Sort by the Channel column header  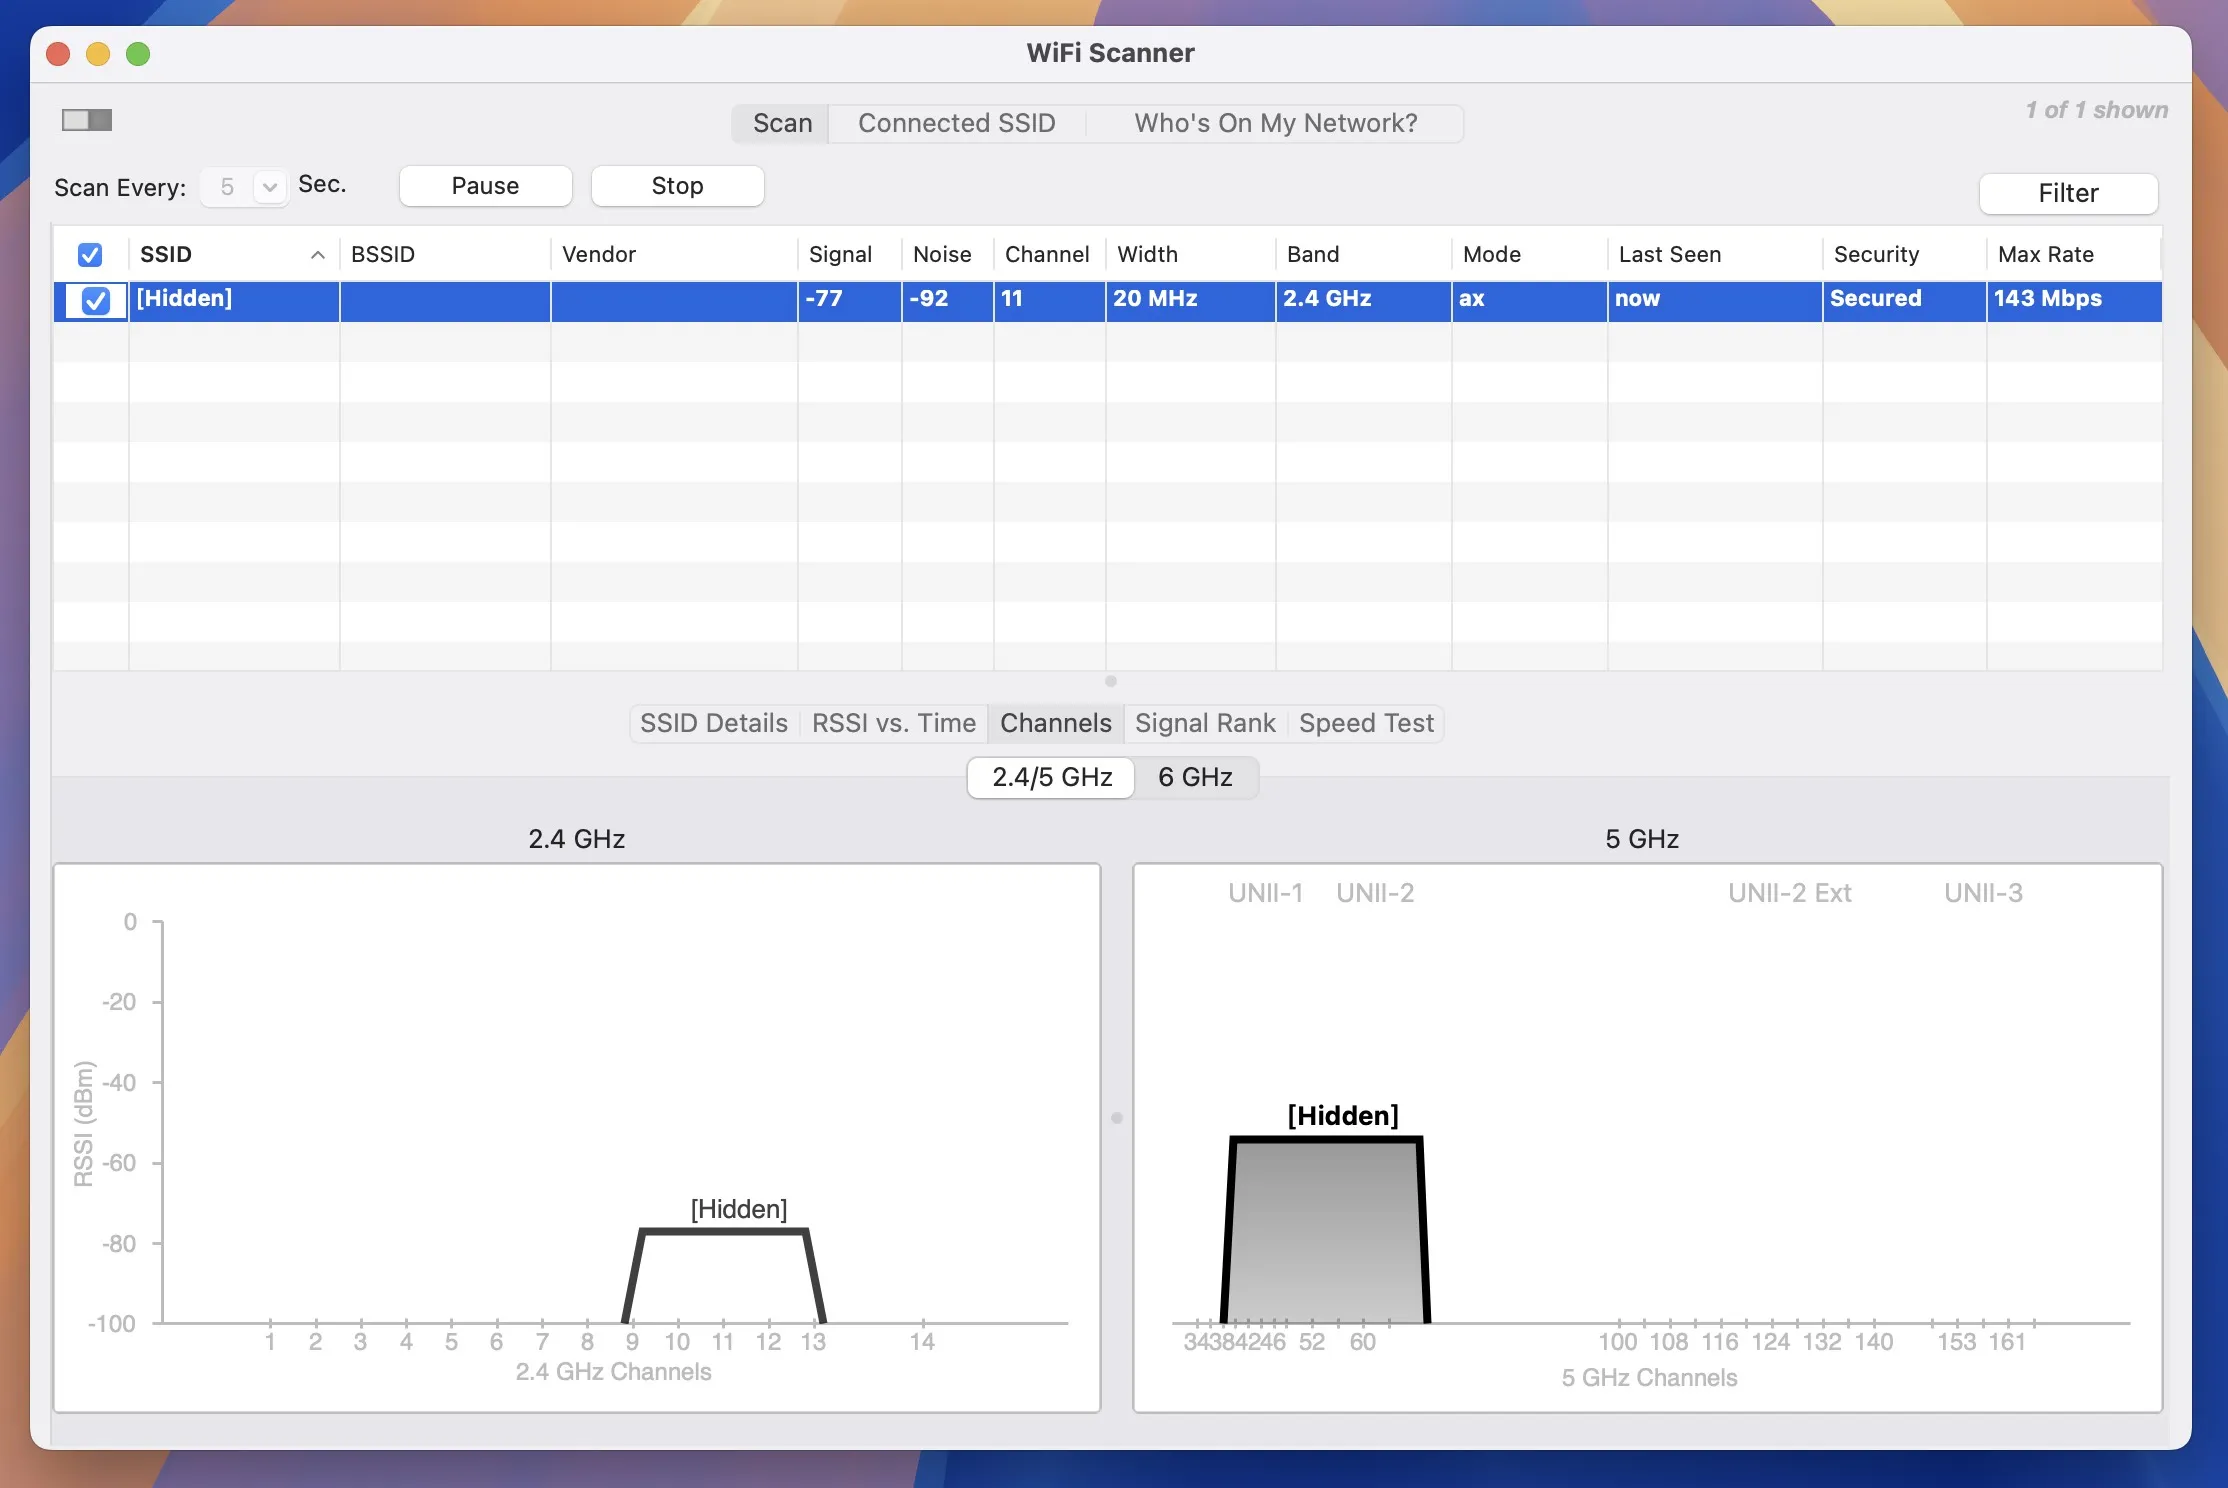1050,255
